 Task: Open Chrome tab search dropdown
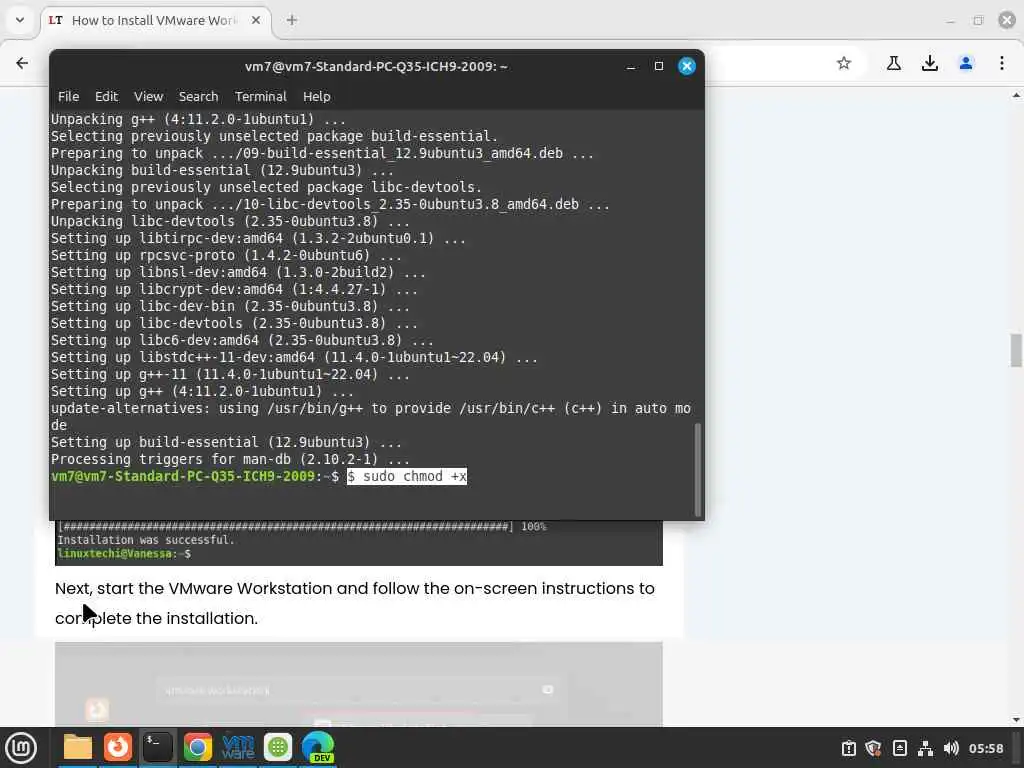click(20, 20)
